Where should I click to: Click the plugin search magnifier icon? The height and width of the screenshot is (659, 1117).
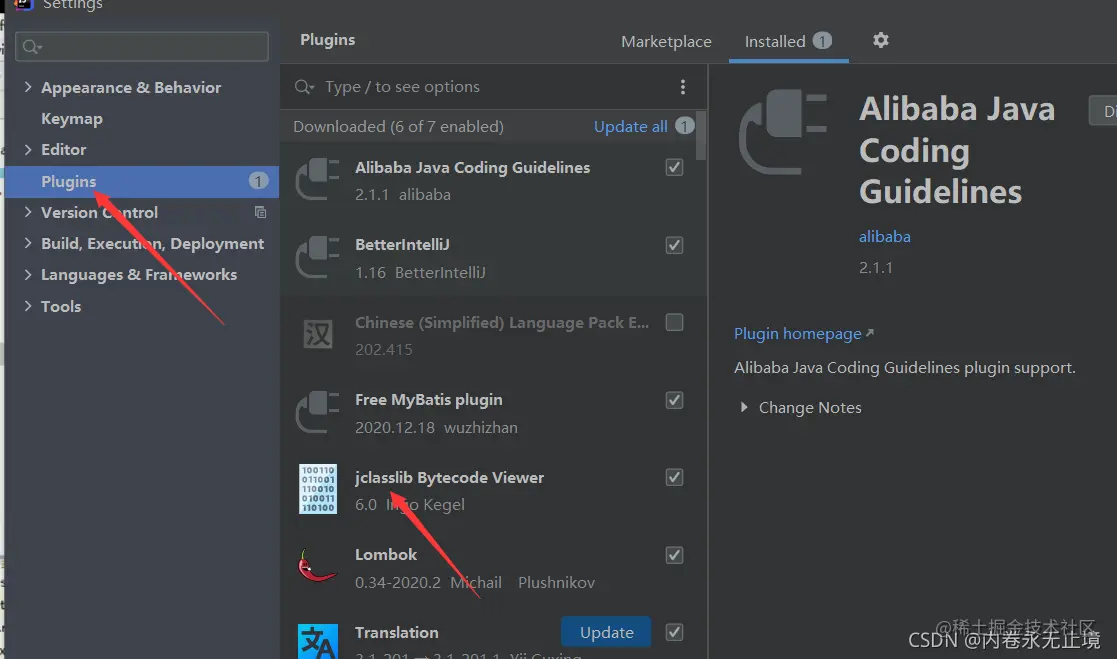coord(304,87)
